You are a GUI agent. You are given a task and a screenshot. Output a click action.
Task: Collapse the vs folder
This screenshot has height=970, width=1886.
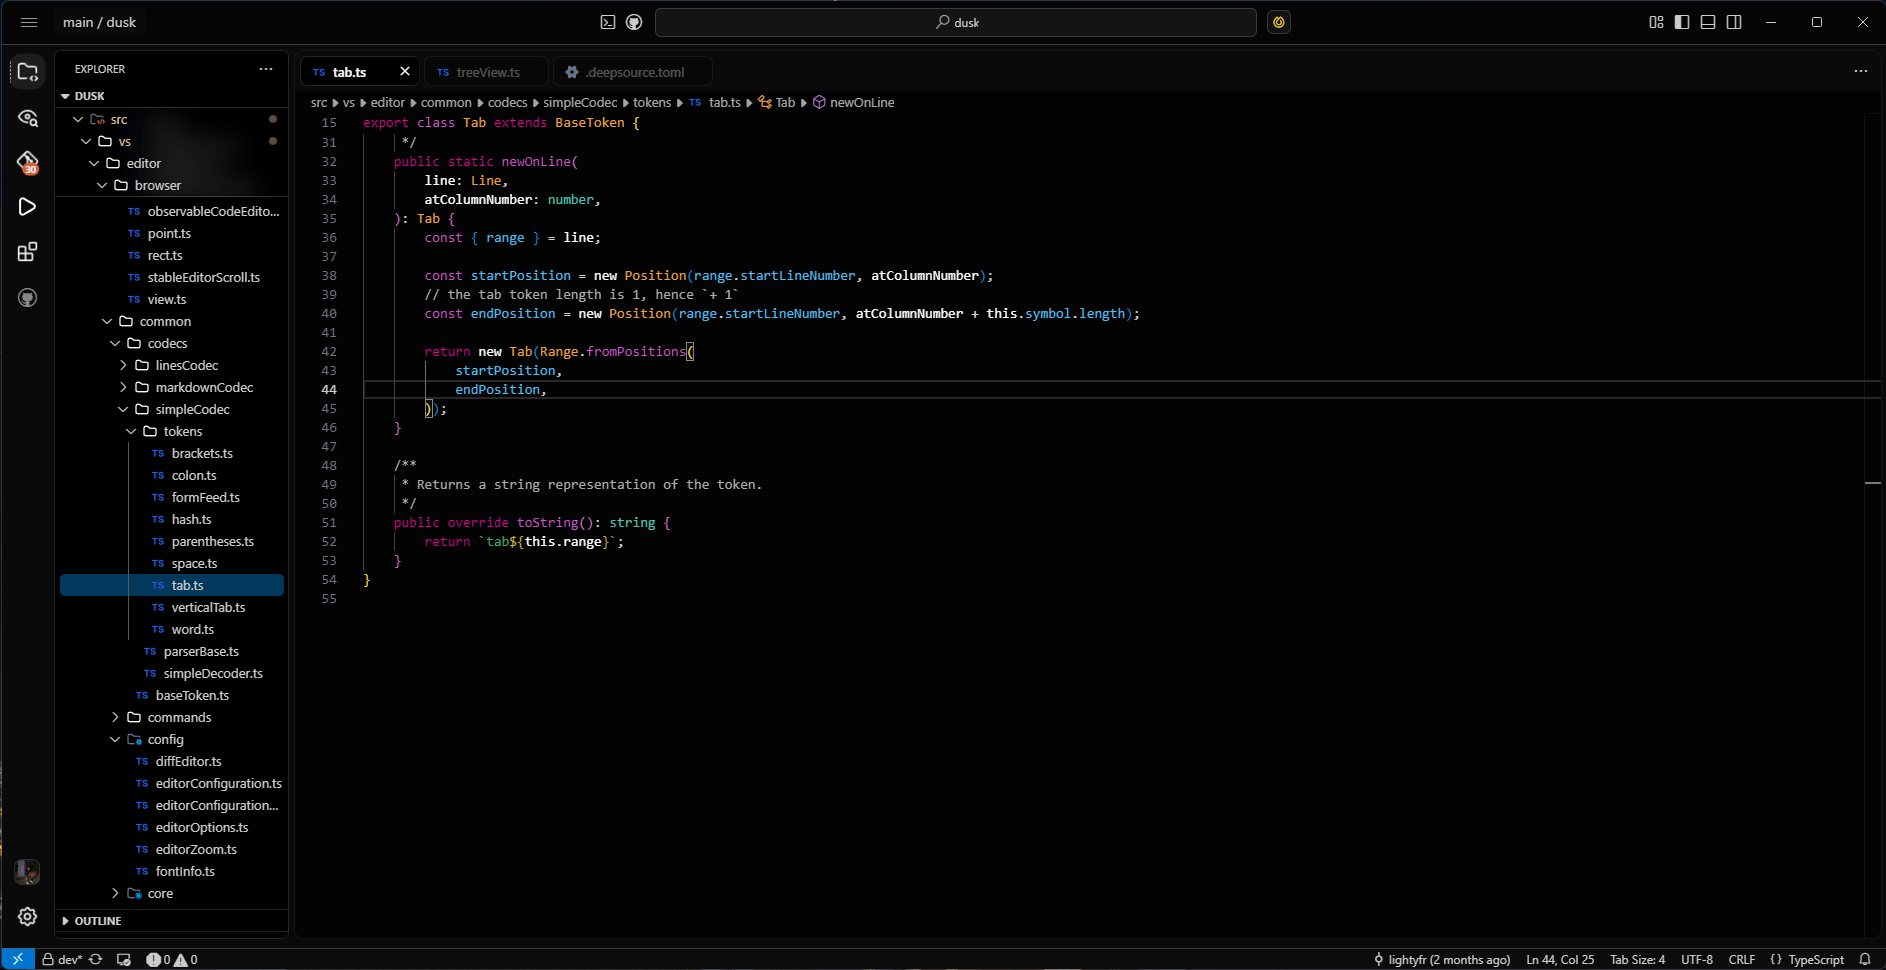171,141
